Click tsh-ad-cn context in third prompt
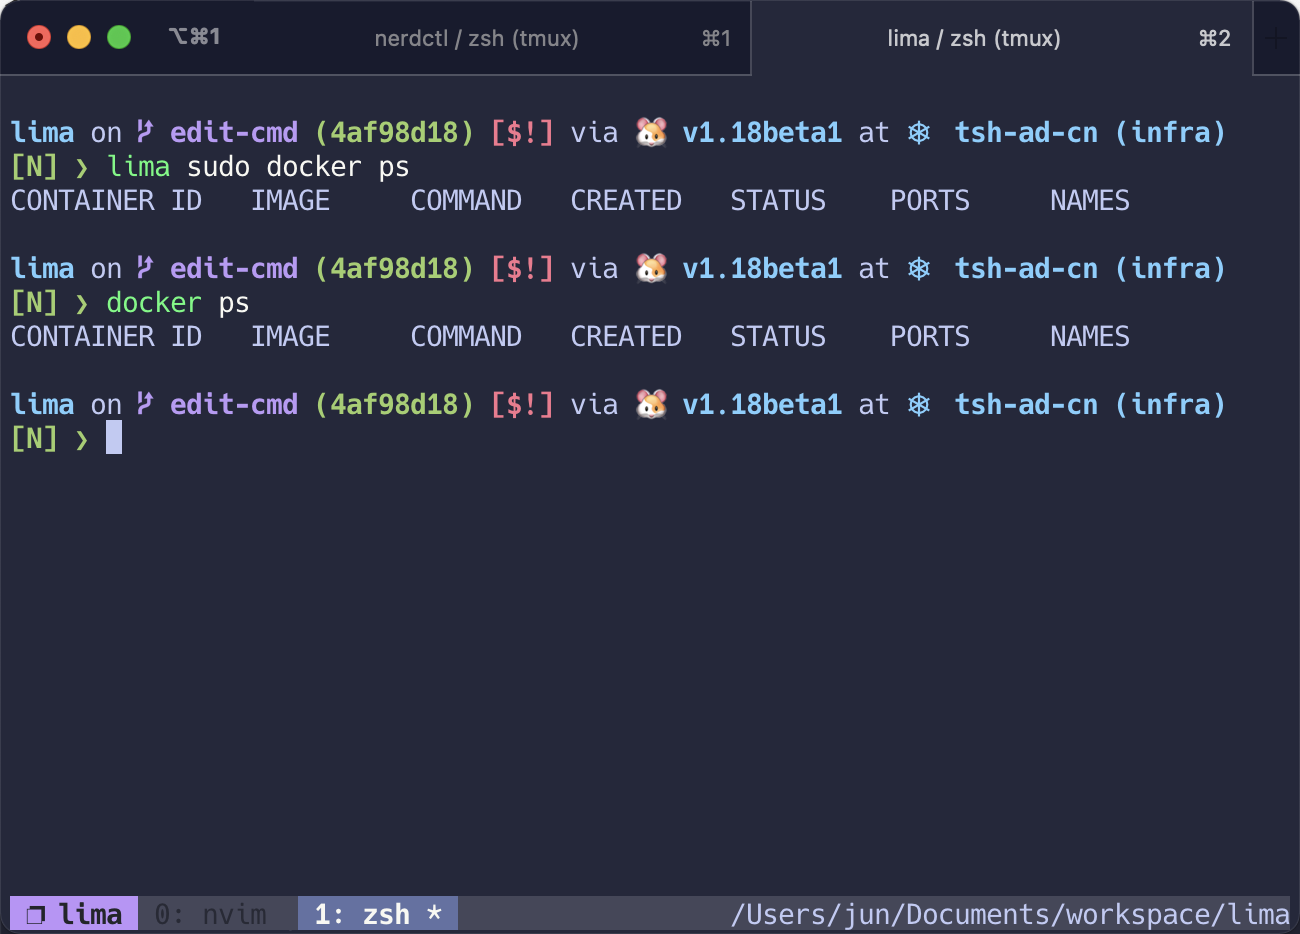This screenshot has width=1300, height=934. coord(1026,404)
